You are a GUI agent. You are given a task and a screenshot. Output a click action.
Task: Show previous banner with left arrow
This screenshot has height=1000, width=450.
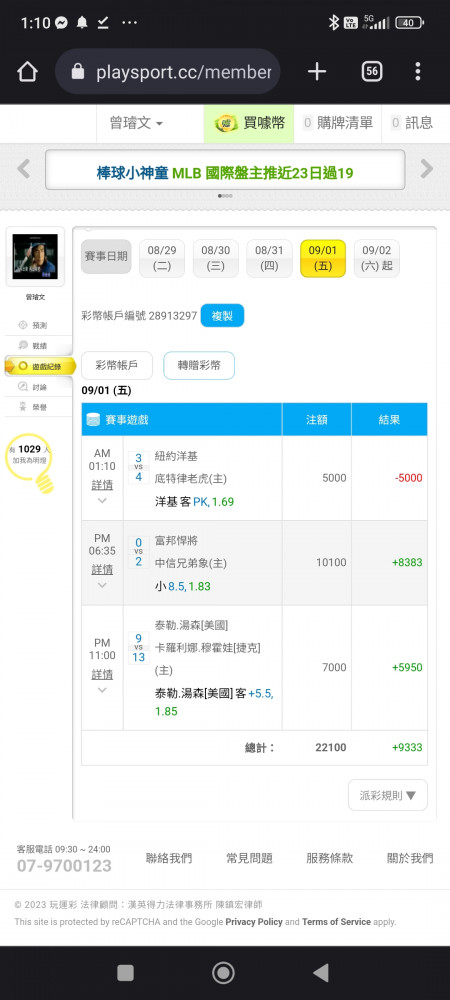click(24, 169)
